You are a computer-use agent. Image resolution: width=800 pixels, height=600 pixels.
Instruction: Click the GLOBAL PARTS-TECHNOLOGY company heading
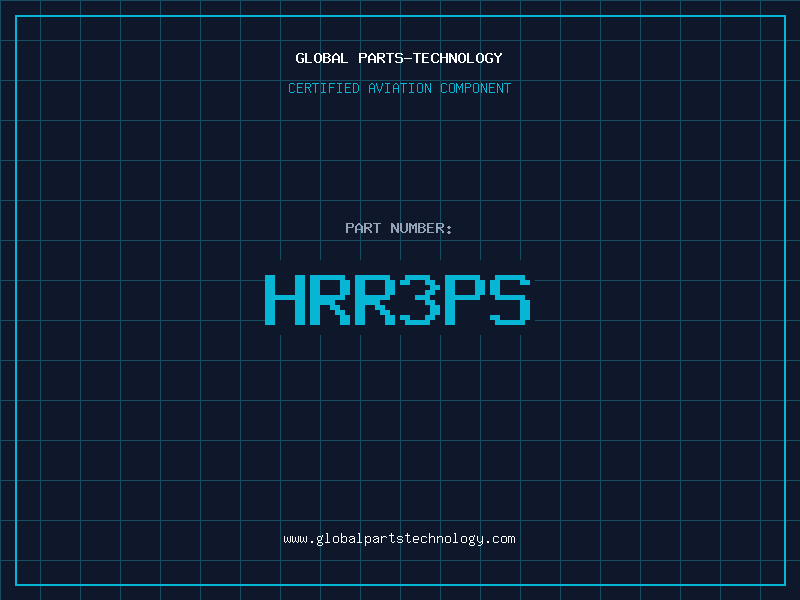[399, 58]
